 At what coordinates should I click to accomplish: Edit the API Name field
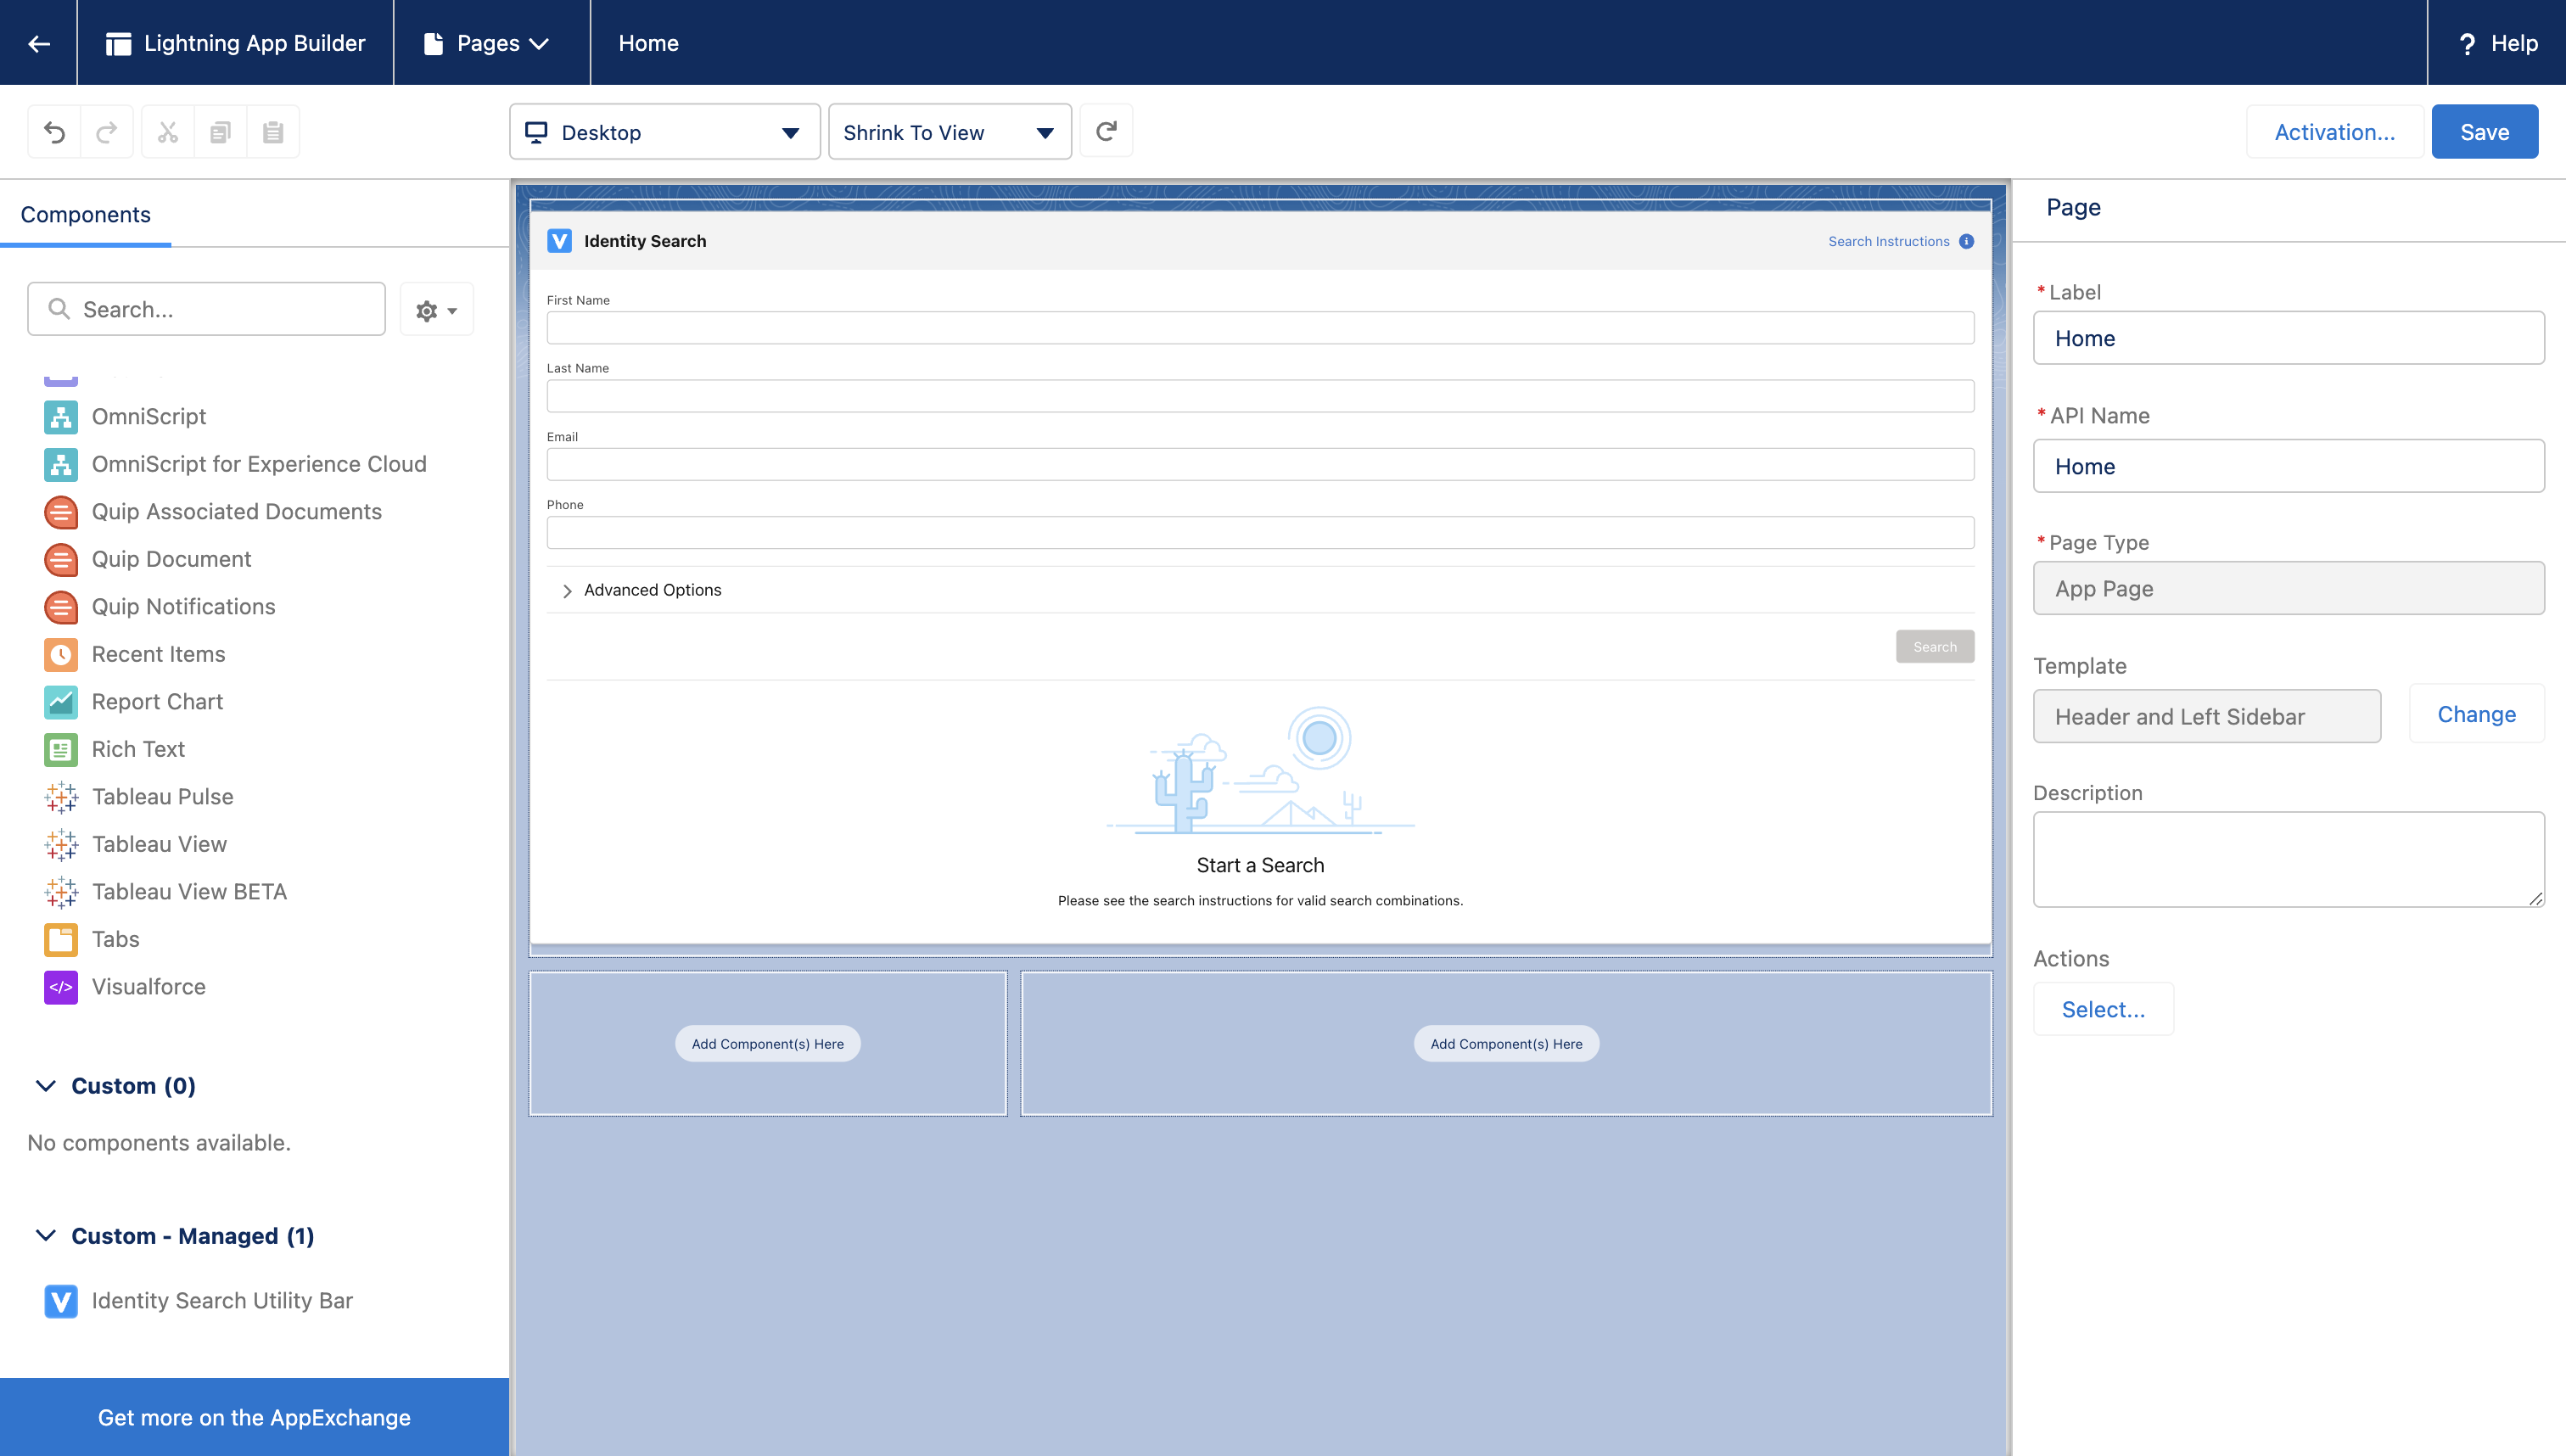point(2288,466)
